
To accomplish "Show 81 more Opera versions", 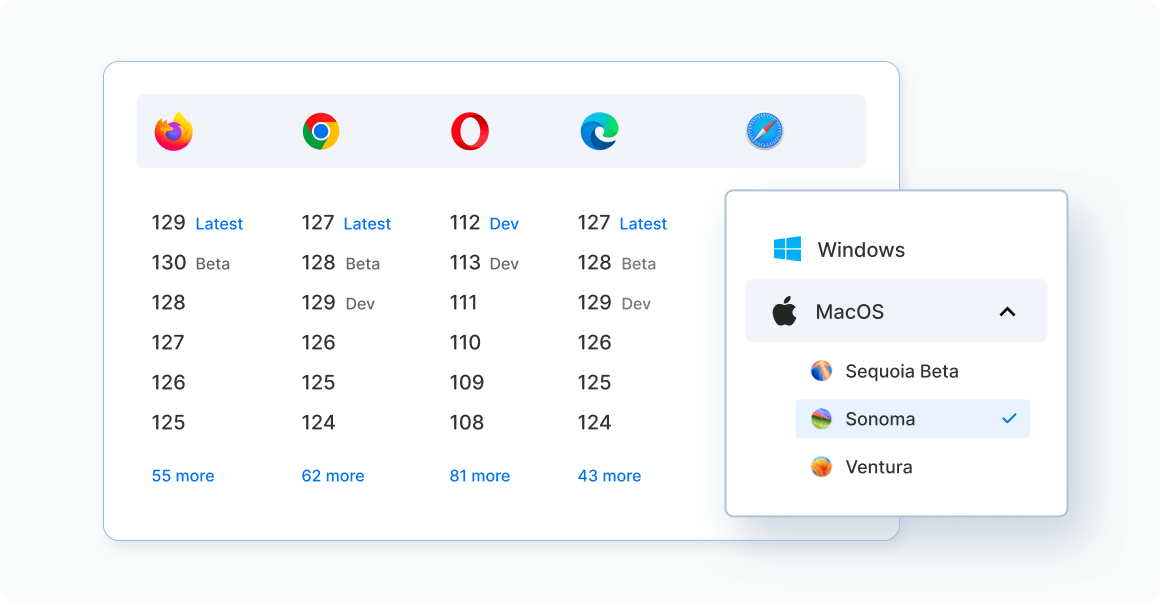I will (x=480, y=475).
